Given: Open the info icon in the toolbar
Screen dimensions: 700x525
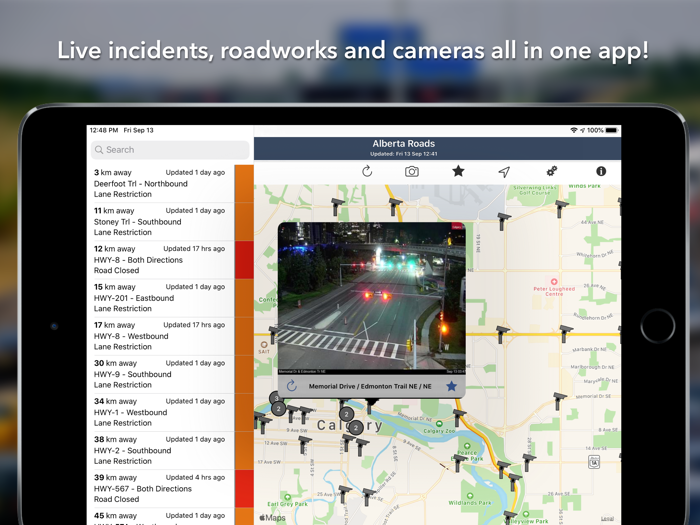Looking at the screenshot, I should coord(601,171).
